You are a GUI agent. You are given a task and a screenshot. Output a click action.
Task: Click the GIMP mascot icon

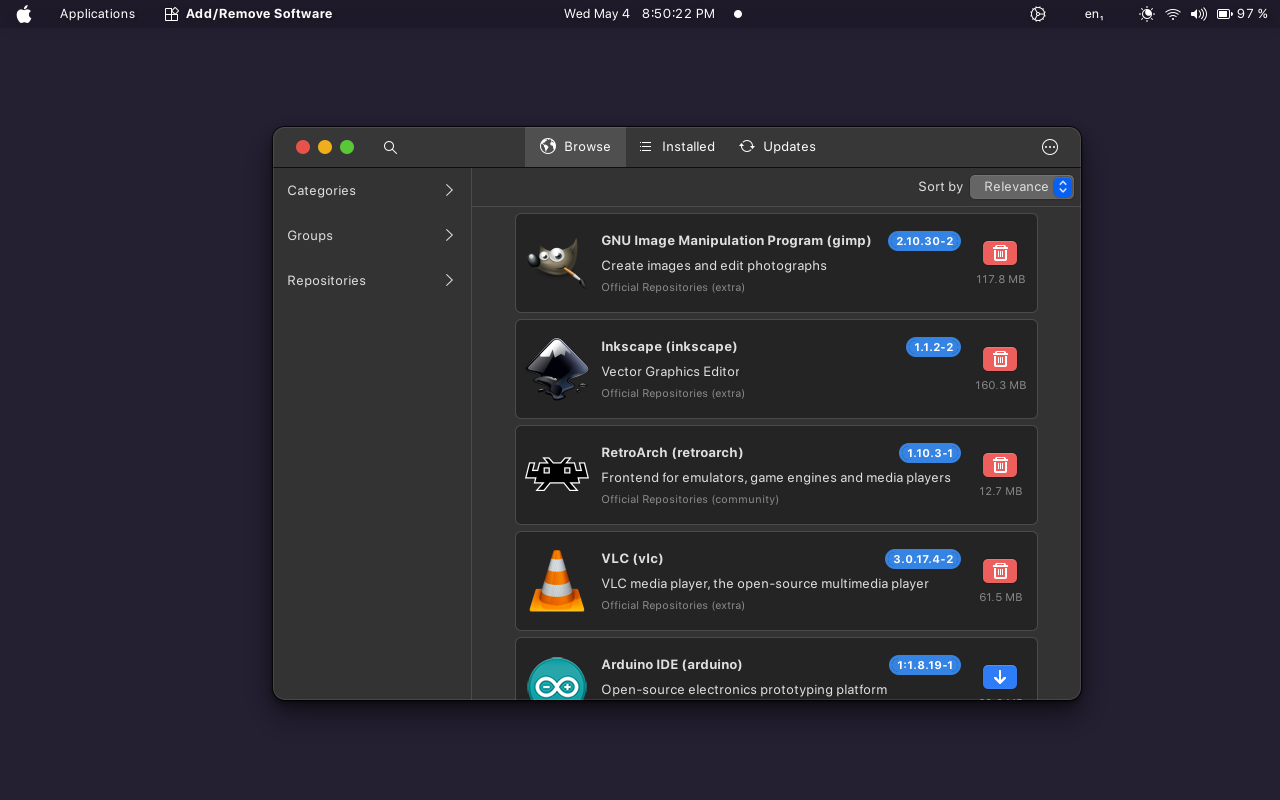[x=557, y=263]
